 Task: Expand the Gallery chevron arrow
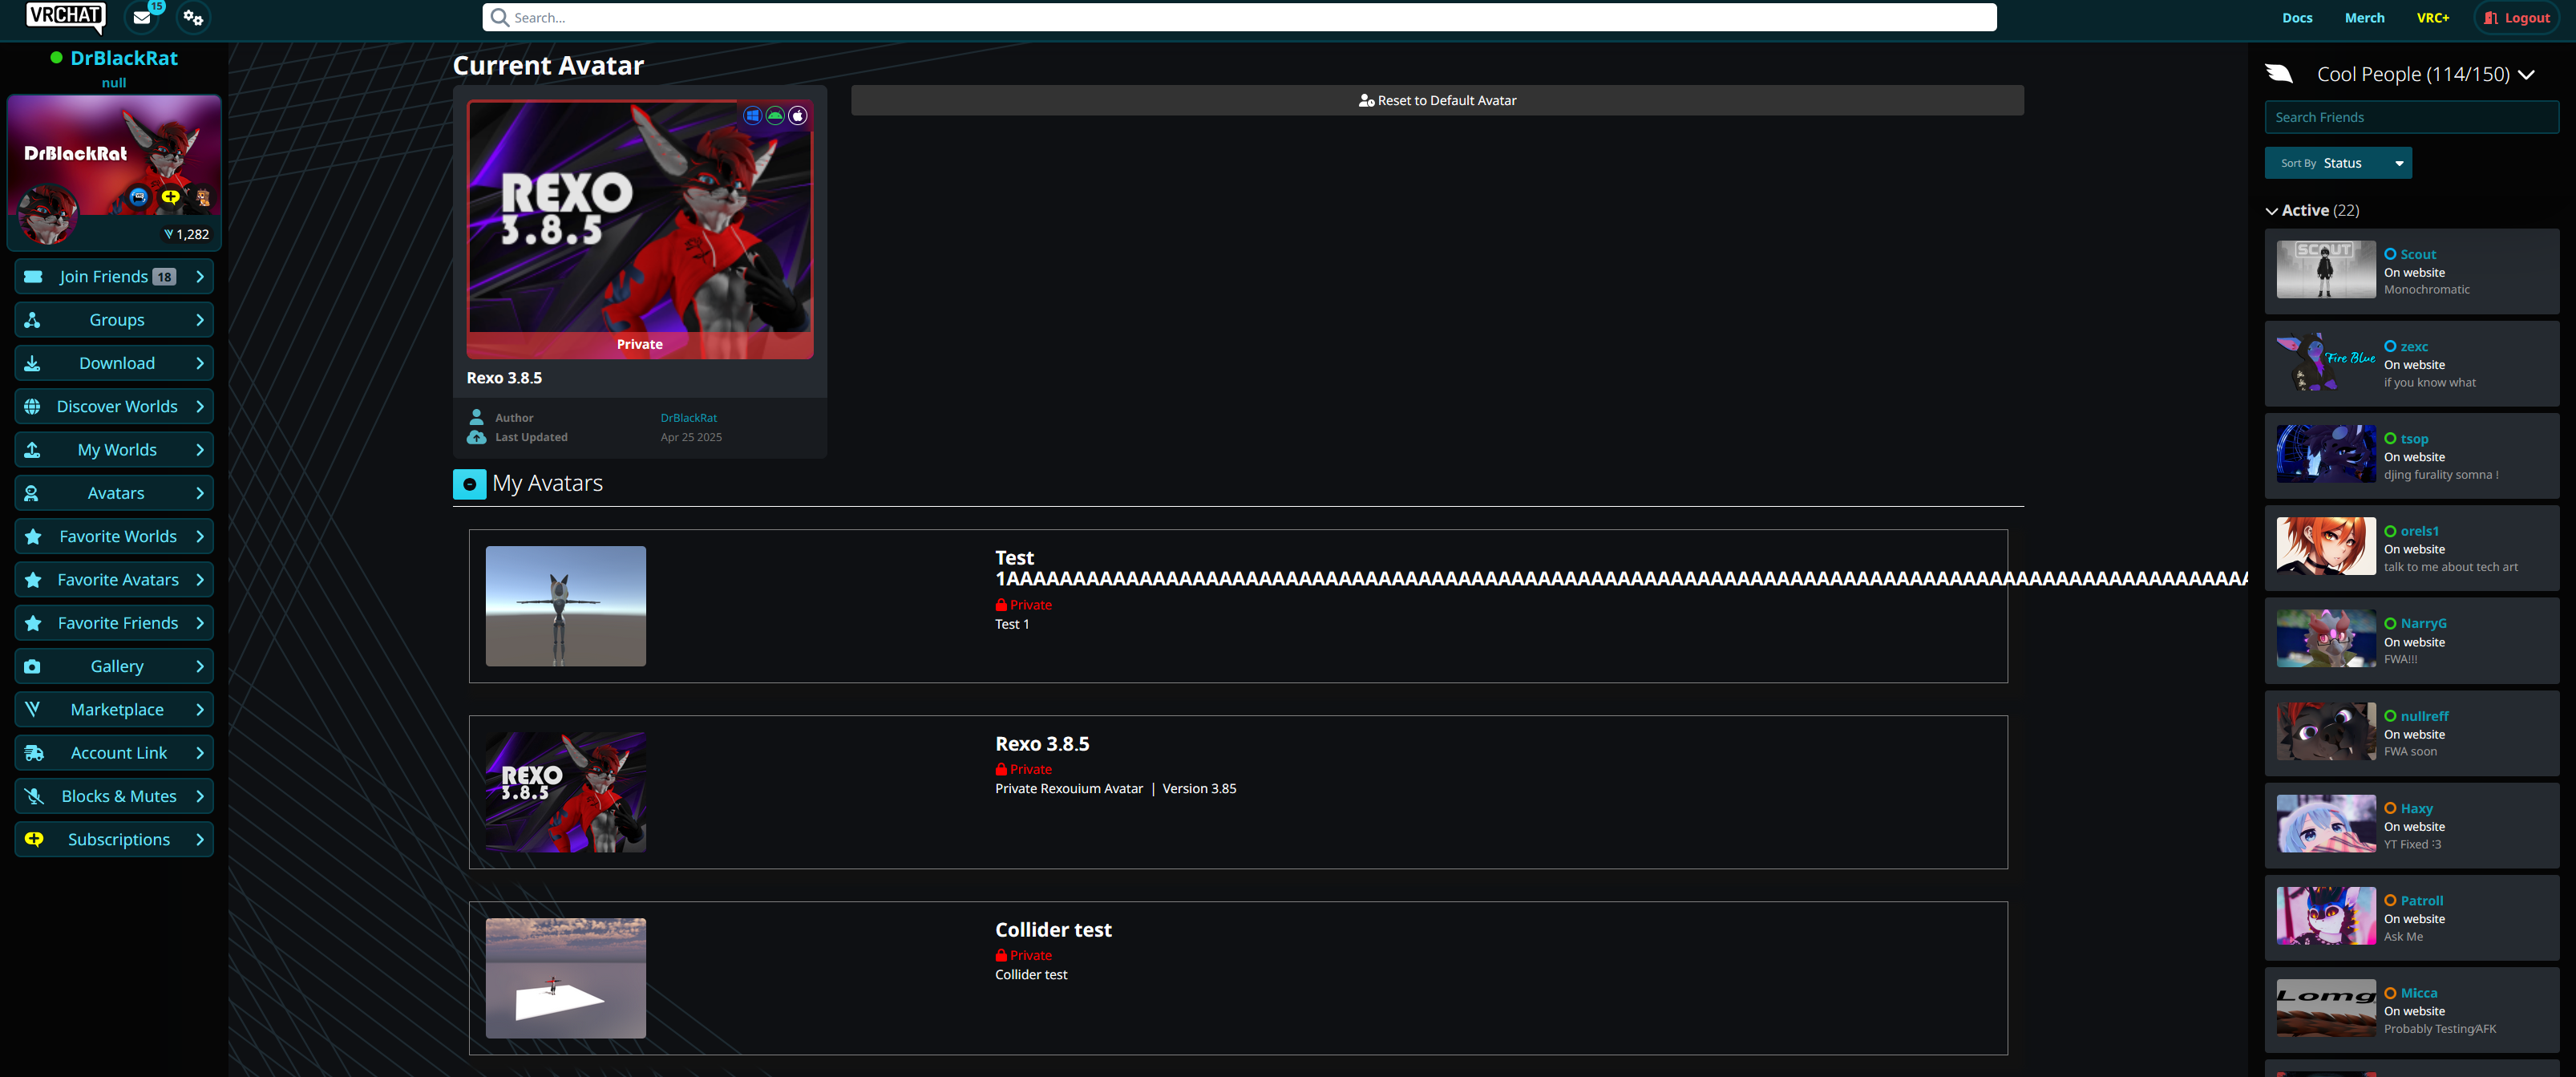(x=200, y=666)
